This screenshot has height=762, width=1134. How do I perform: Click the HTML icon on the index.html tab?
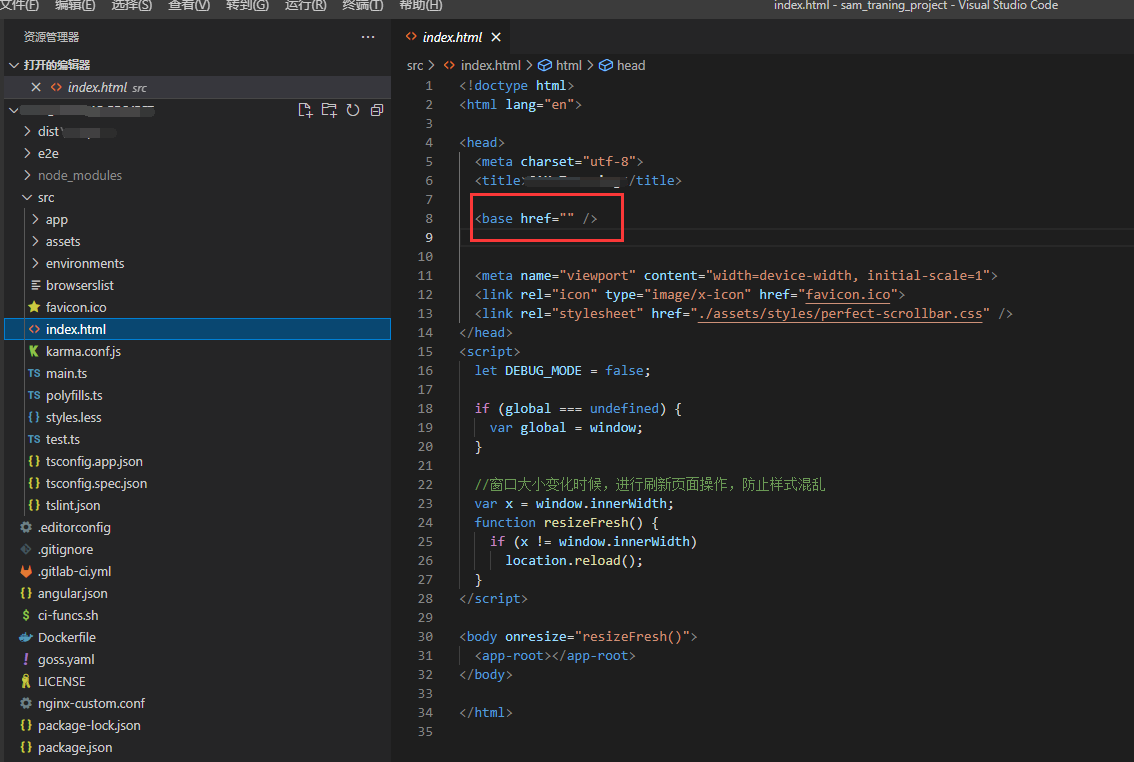click(x=411, y=36)
